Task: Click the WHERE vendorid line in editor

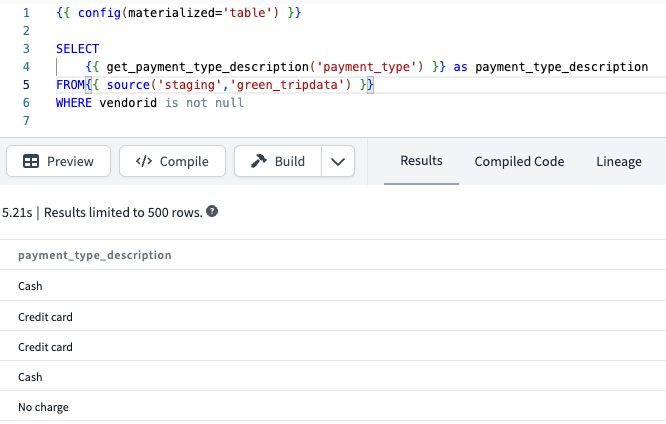Action: pyautogui.click(x=150, y=103)
